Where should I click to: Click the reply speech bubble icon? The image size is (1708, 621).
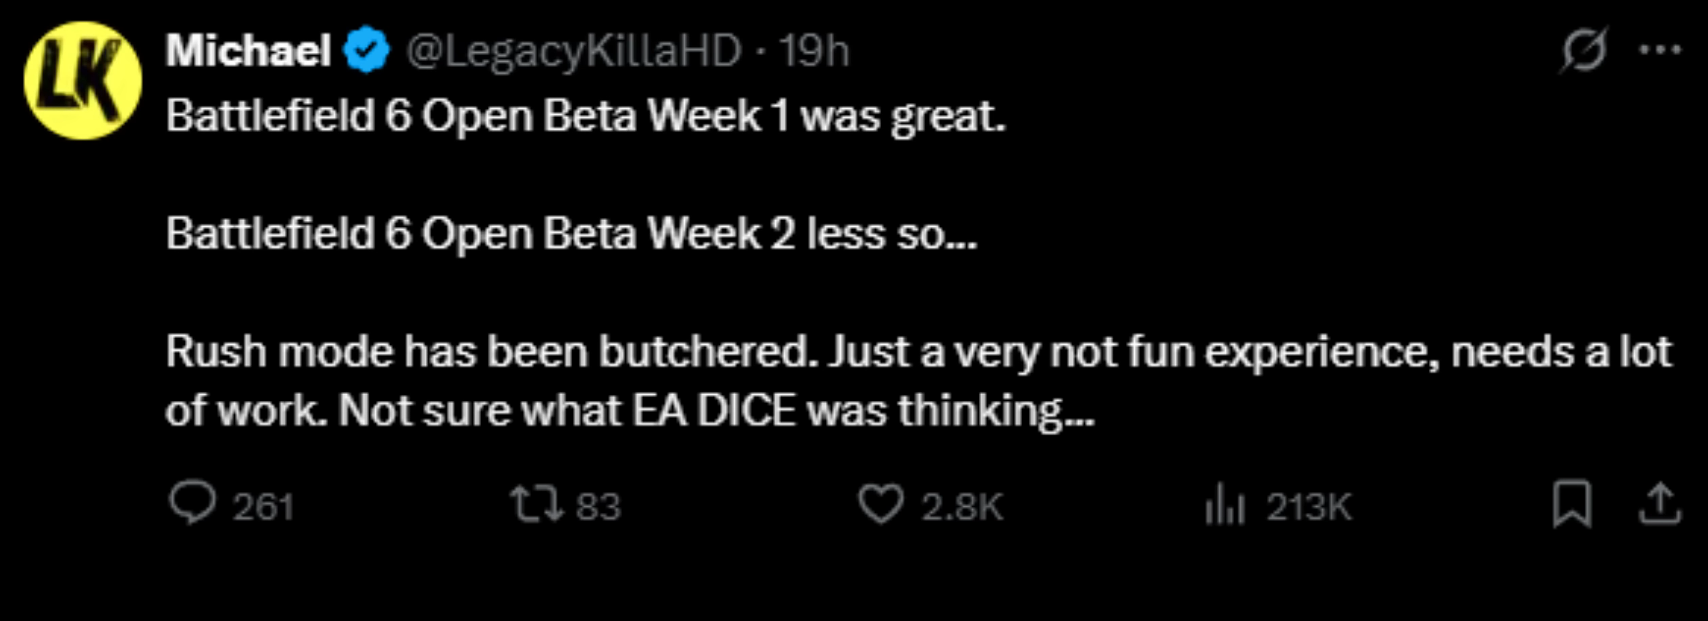pos(192,504)
